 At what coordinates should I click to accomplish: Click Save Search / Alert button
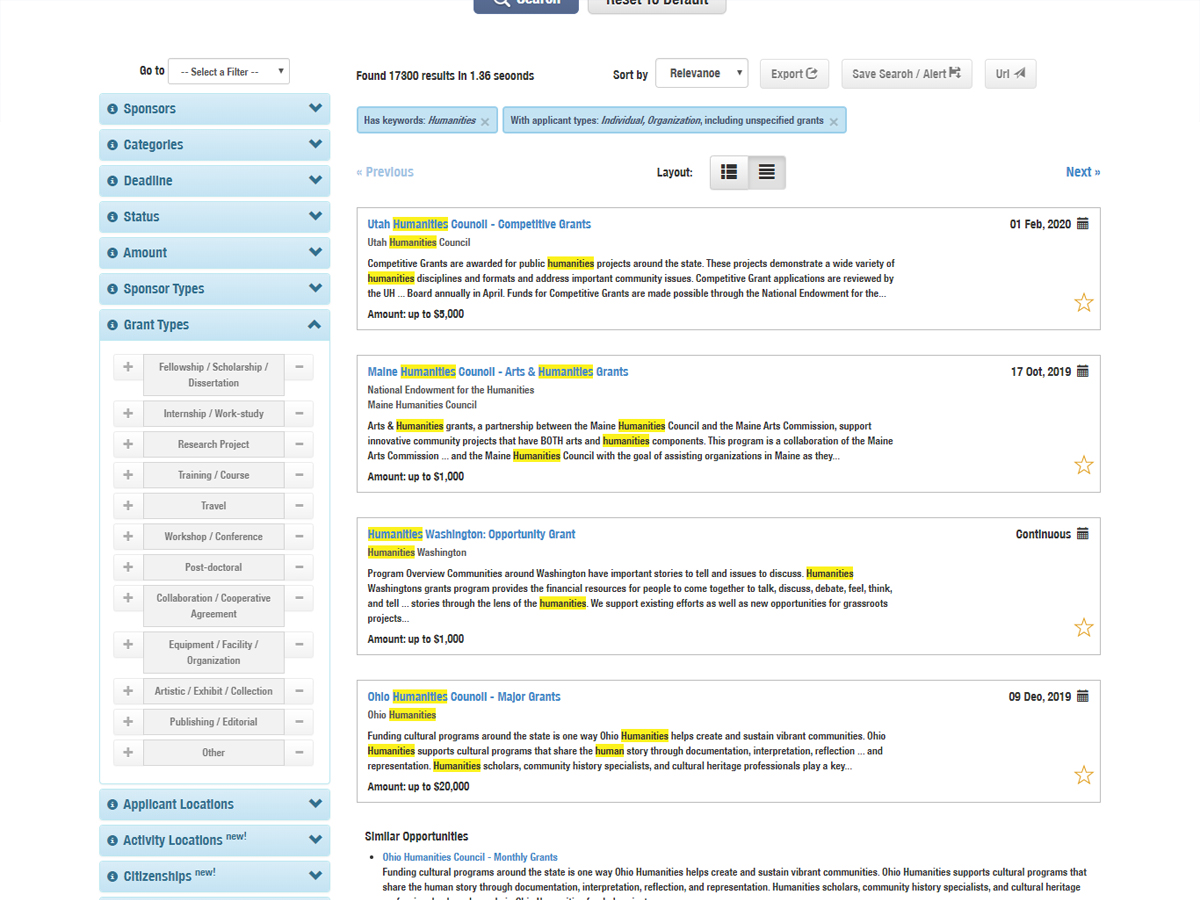906,73
